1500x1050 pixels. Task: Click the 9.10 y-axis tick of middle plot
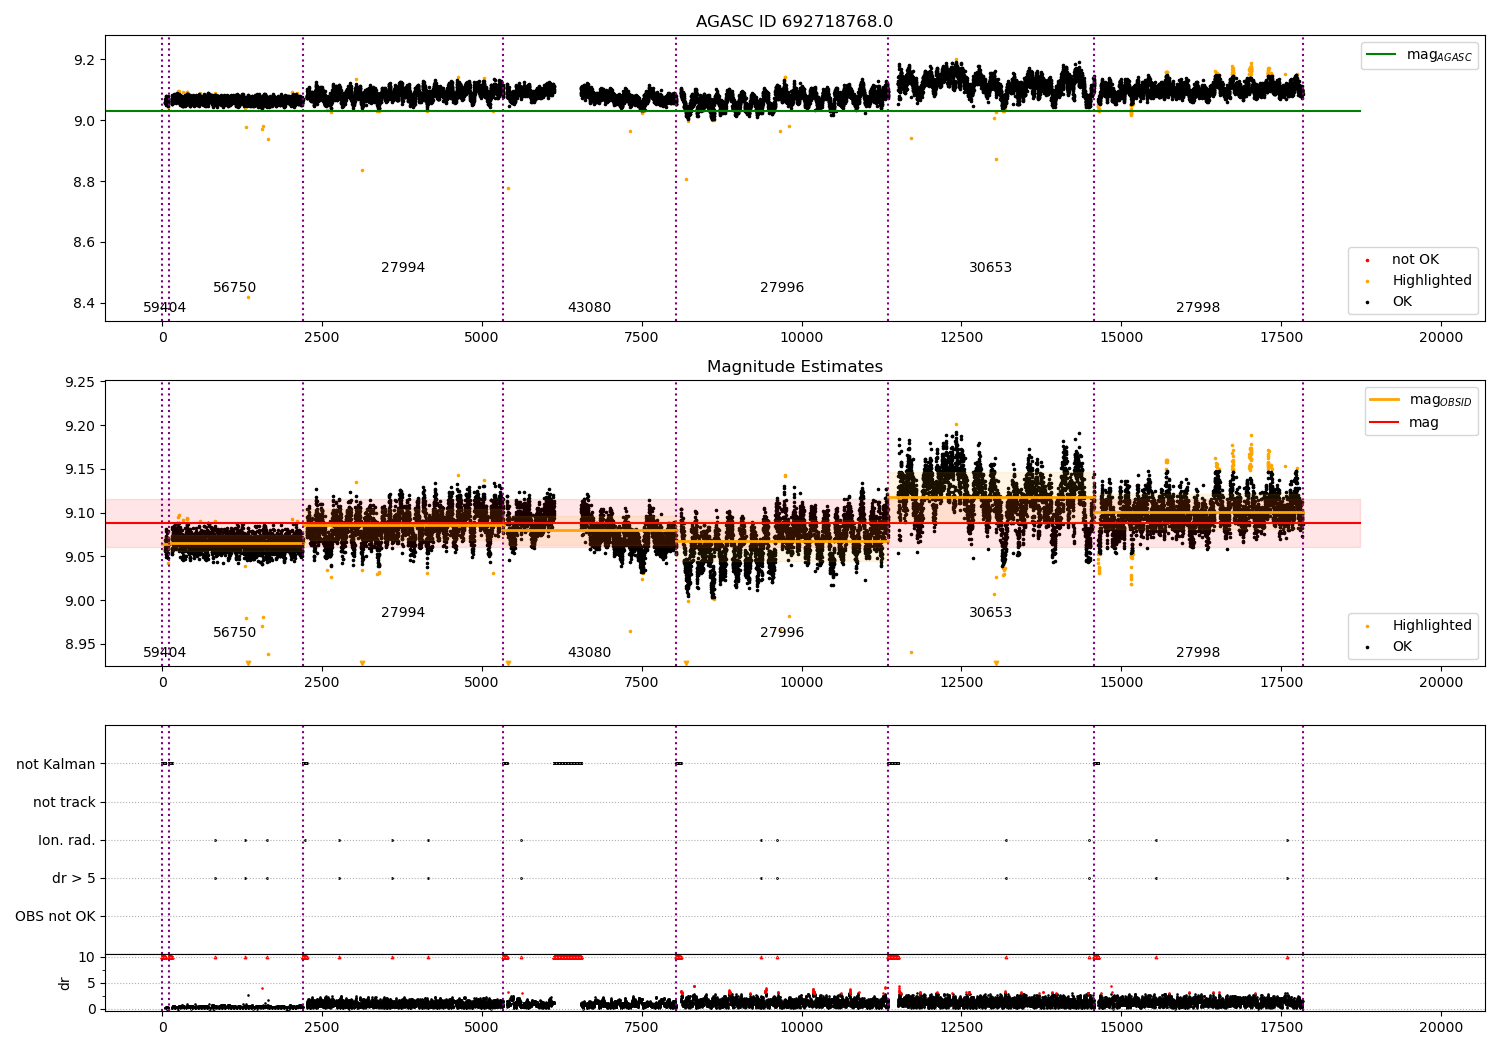[80, 514]
